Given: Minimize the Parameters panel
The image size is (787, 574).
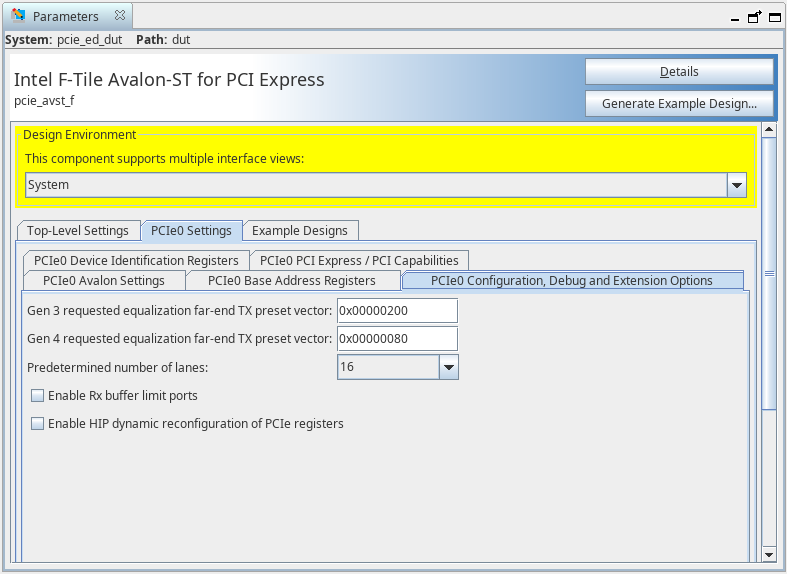Looking at the screenshot, I should [735, 19].
